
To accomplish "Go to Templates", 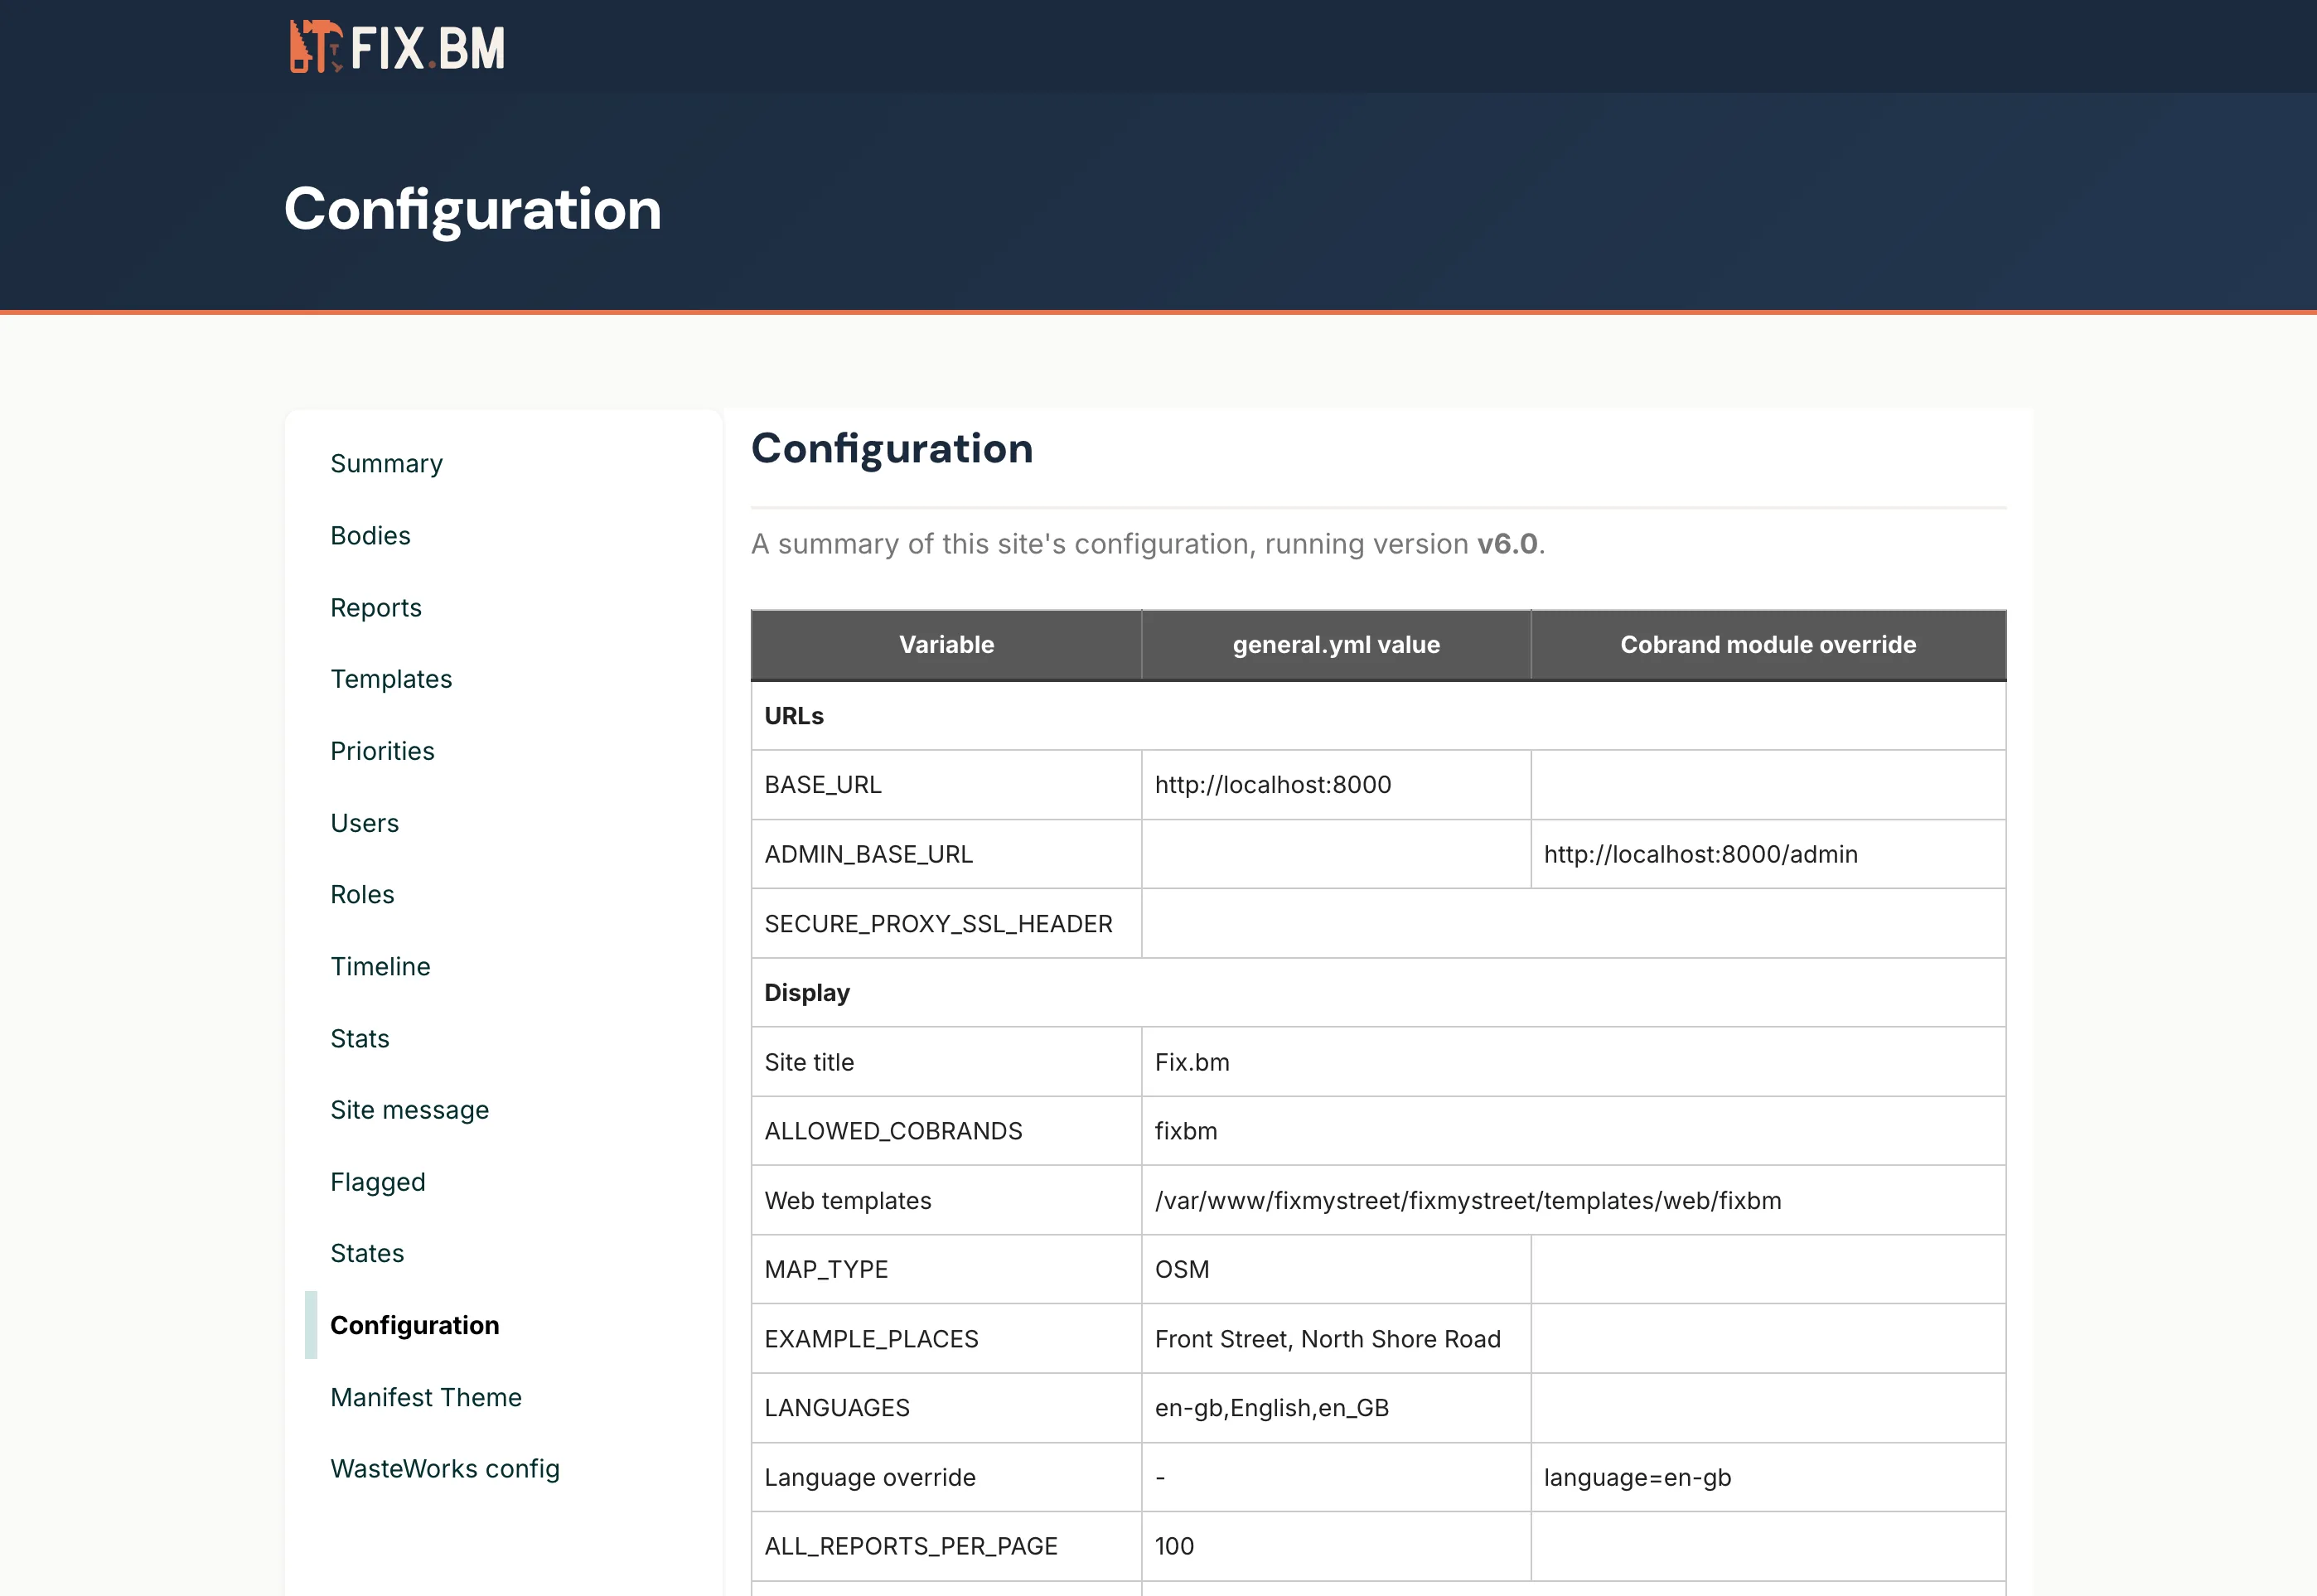I will [x=391, y=679].
